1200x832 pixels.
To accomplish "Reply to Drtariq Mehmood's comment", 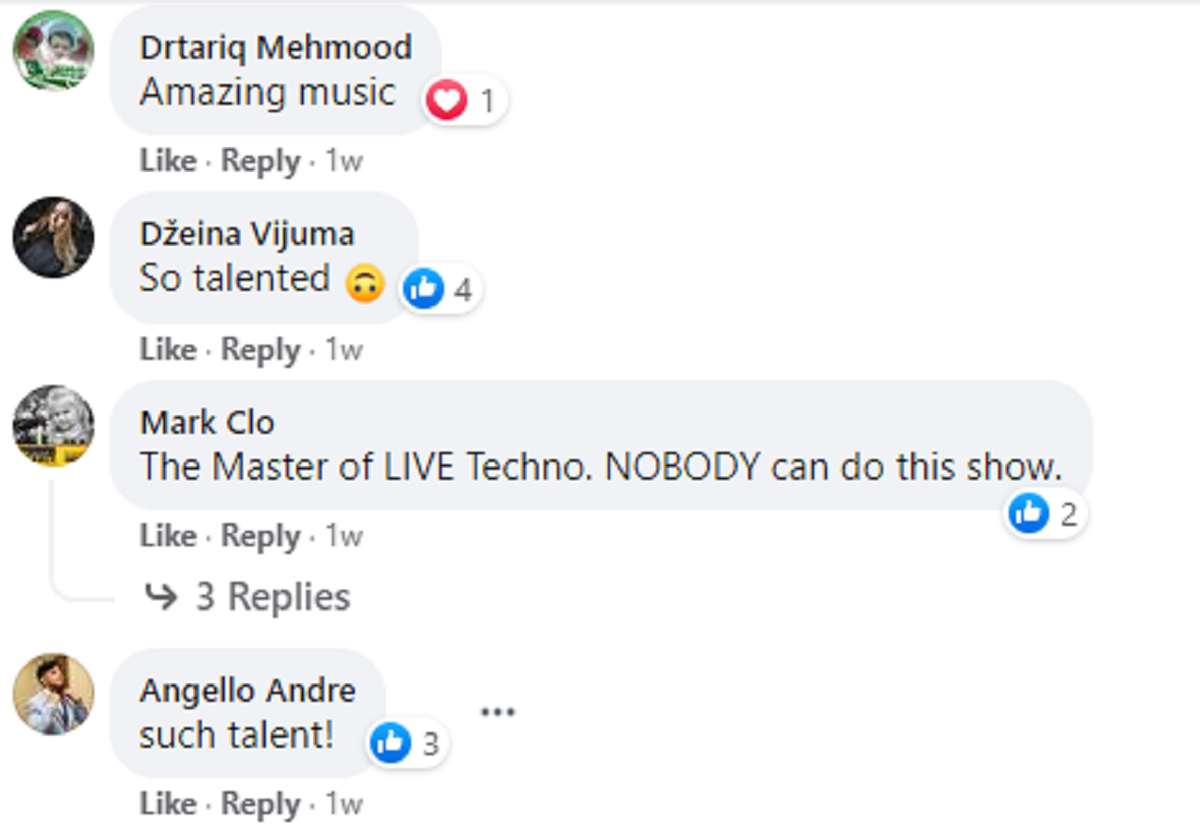I will point(260,161).
